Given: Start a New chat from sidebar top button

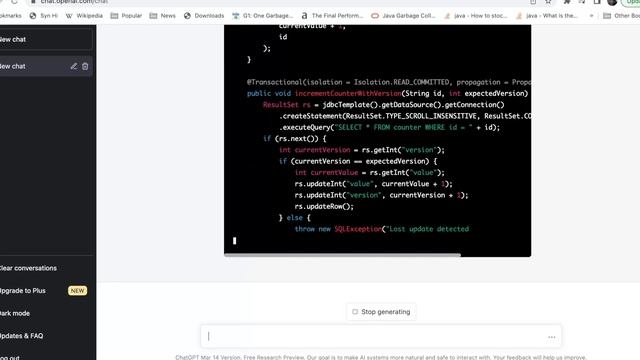Looking at the screenshot, I should pyautogui.click(x=46, y=39).
